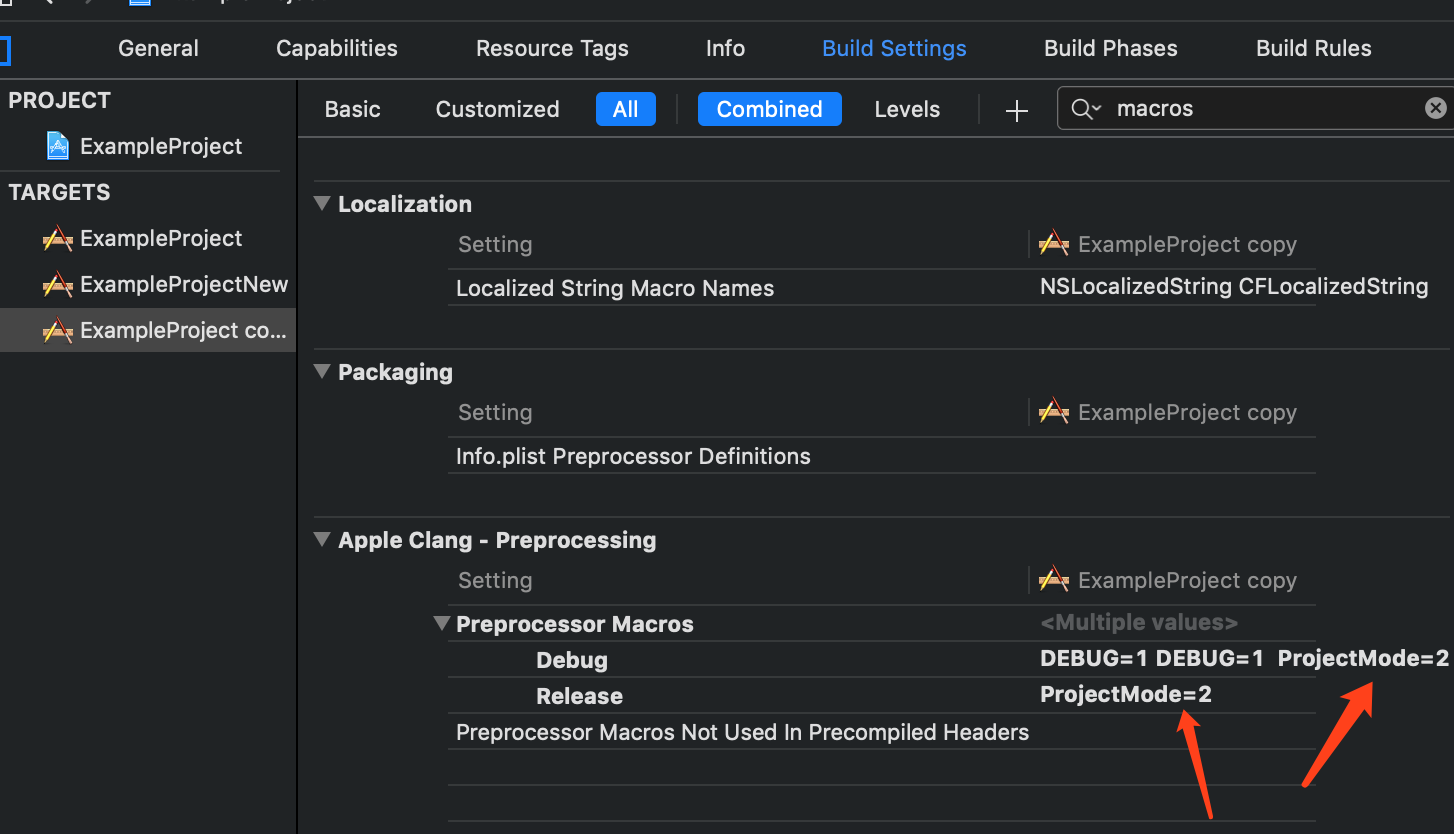Collapse the Localization section
This screenshot has width=1454, height=834.
[322, 204]
